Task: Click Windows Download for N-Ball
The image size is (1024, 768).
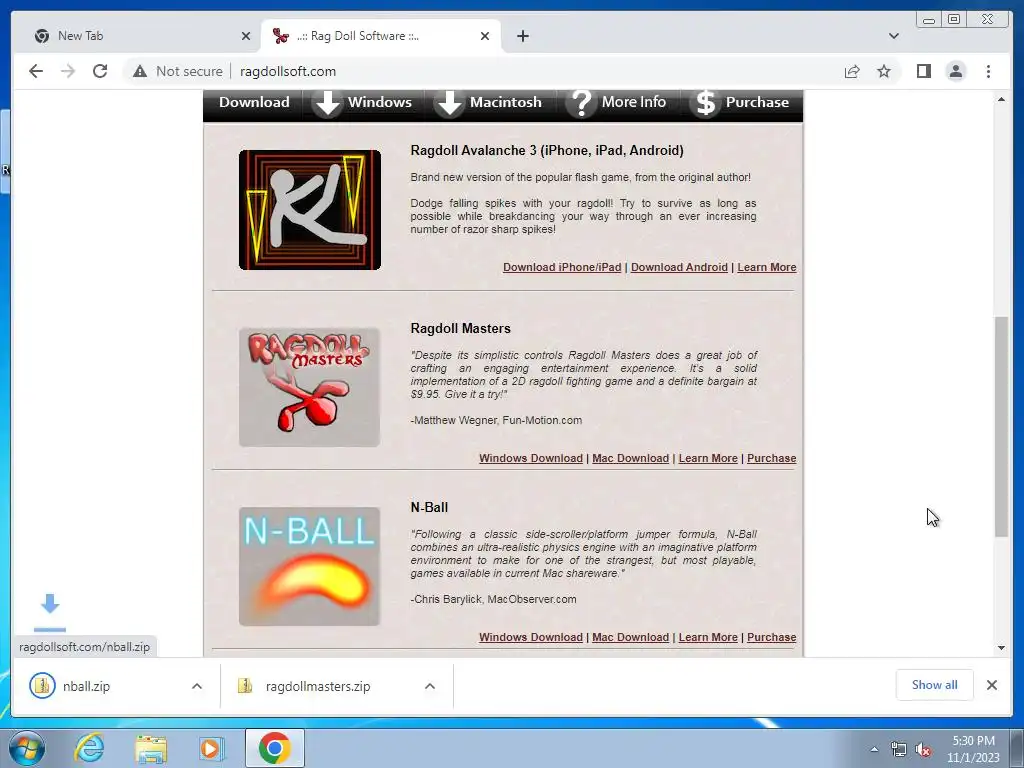Action: click(x=530, y=637)
